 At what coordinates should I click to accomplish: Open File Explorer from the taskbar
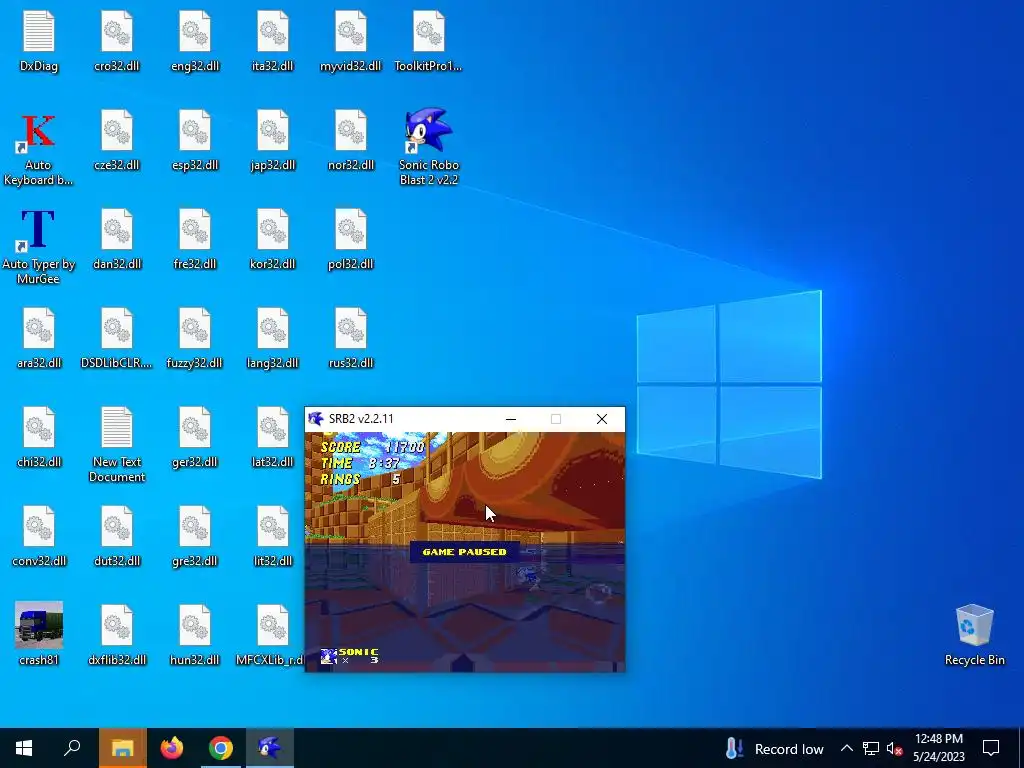click(122, 748)
